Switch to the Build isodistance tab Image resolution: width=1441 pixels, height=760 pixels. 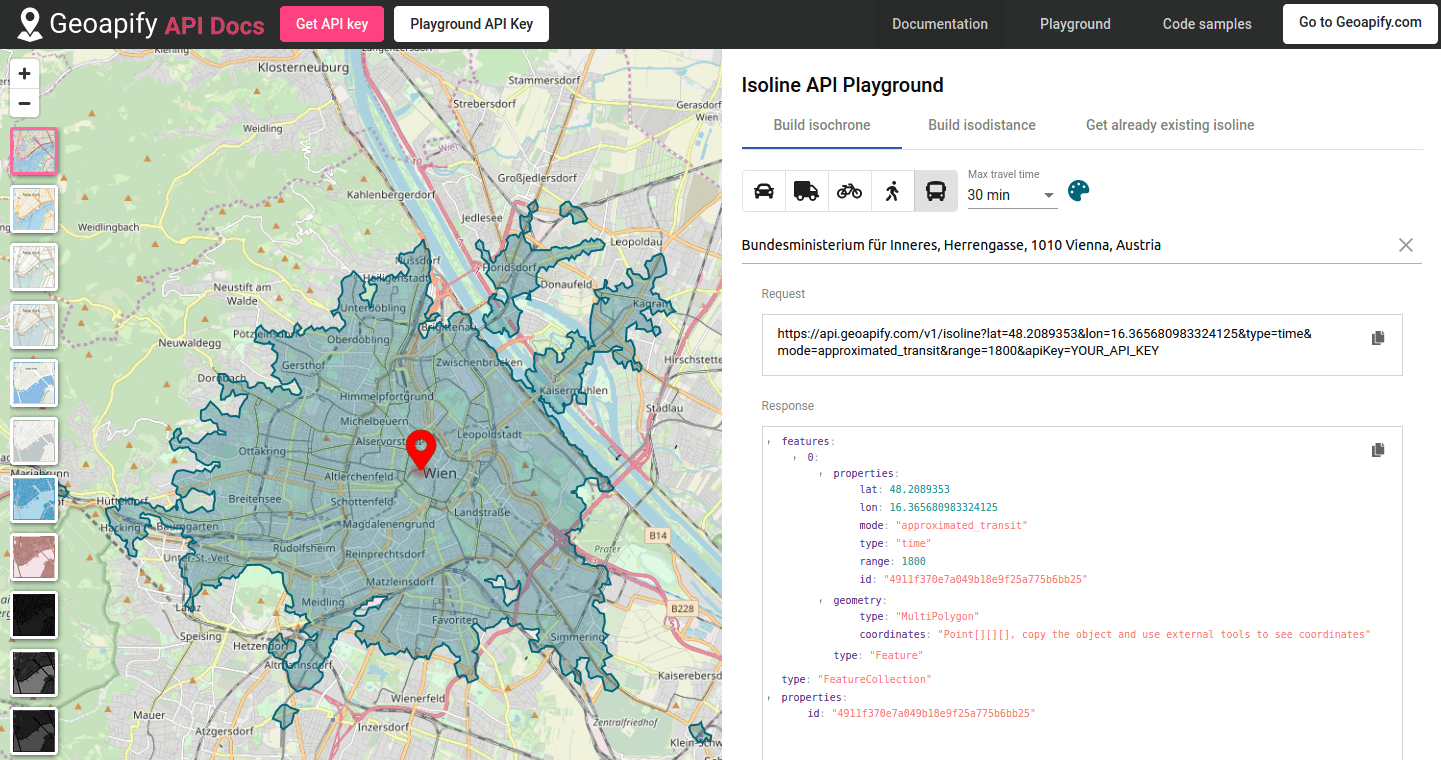coord(982,125)
